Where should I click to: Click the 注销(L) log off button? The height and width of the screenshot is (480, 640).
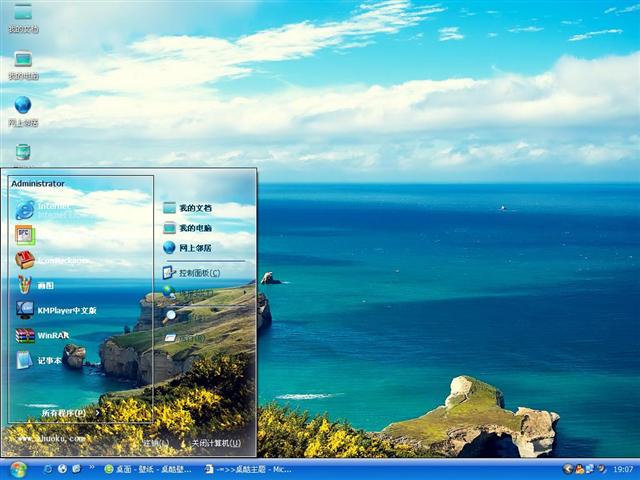156,443
